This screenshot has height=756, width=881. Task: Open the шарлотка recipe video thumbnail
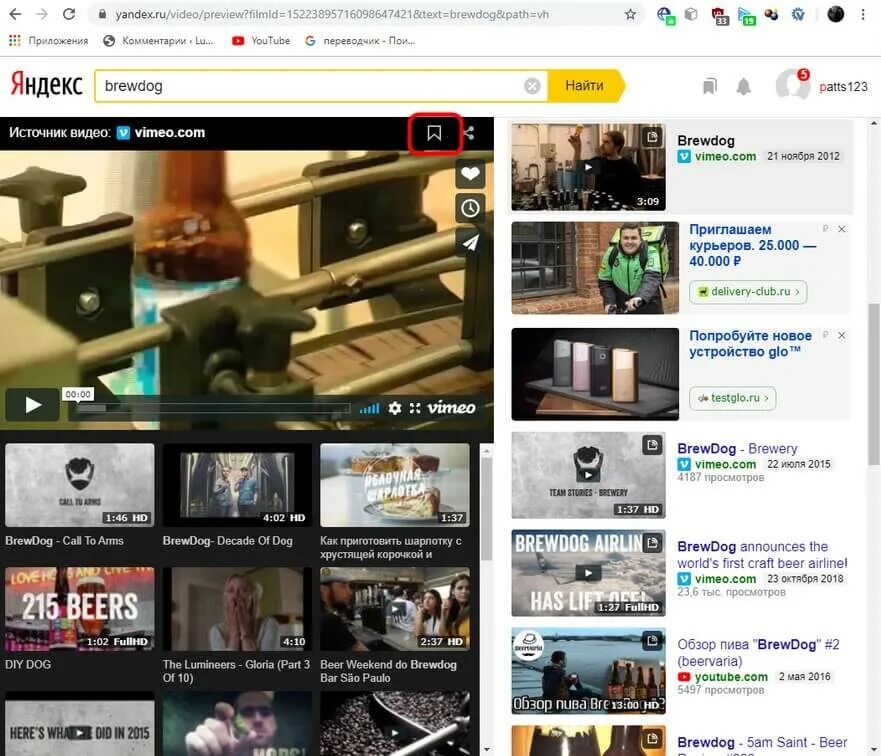394,485
